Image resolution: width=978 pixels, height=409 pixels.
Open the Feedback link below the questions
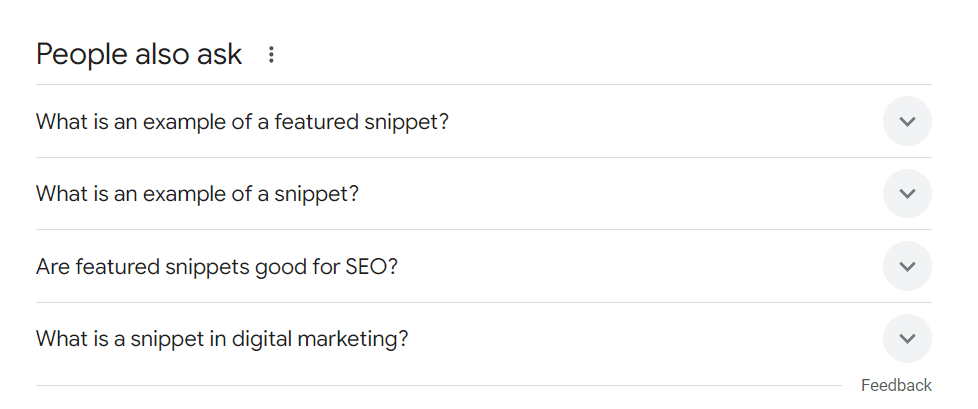pyautogui.click(x=896, y=385)
